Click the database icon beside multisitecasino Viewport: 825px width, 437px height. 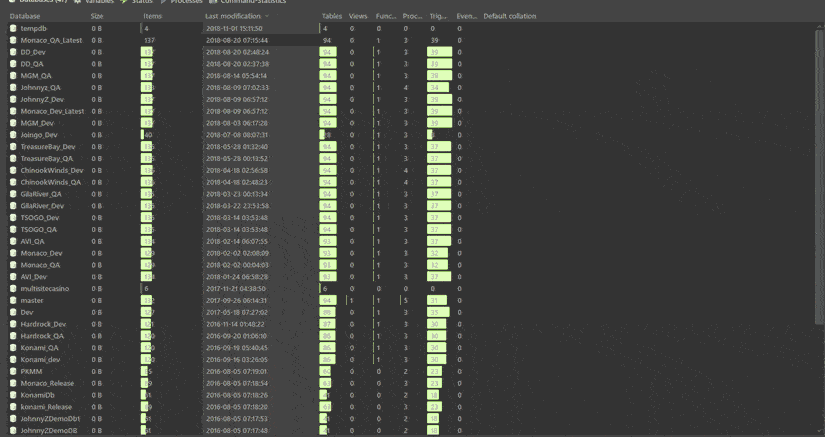point(13,289)
